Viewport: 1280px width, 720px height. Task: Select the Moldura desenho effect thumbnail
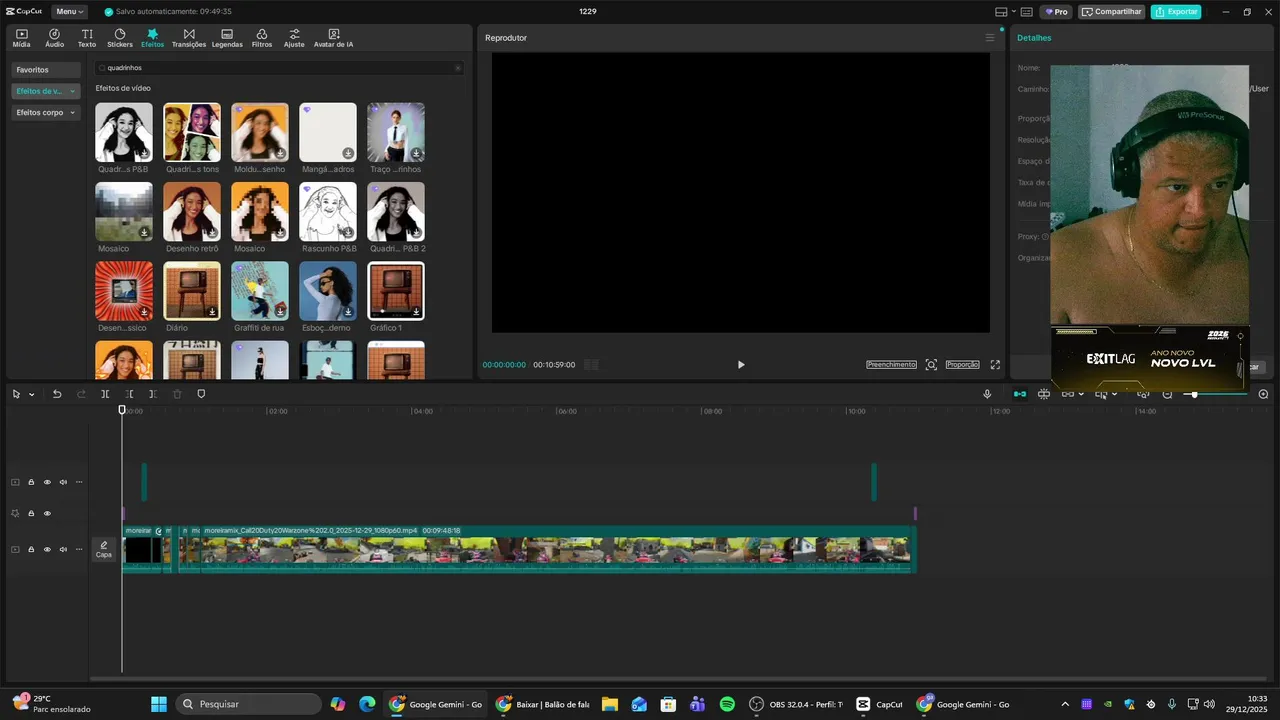[260, 132]
